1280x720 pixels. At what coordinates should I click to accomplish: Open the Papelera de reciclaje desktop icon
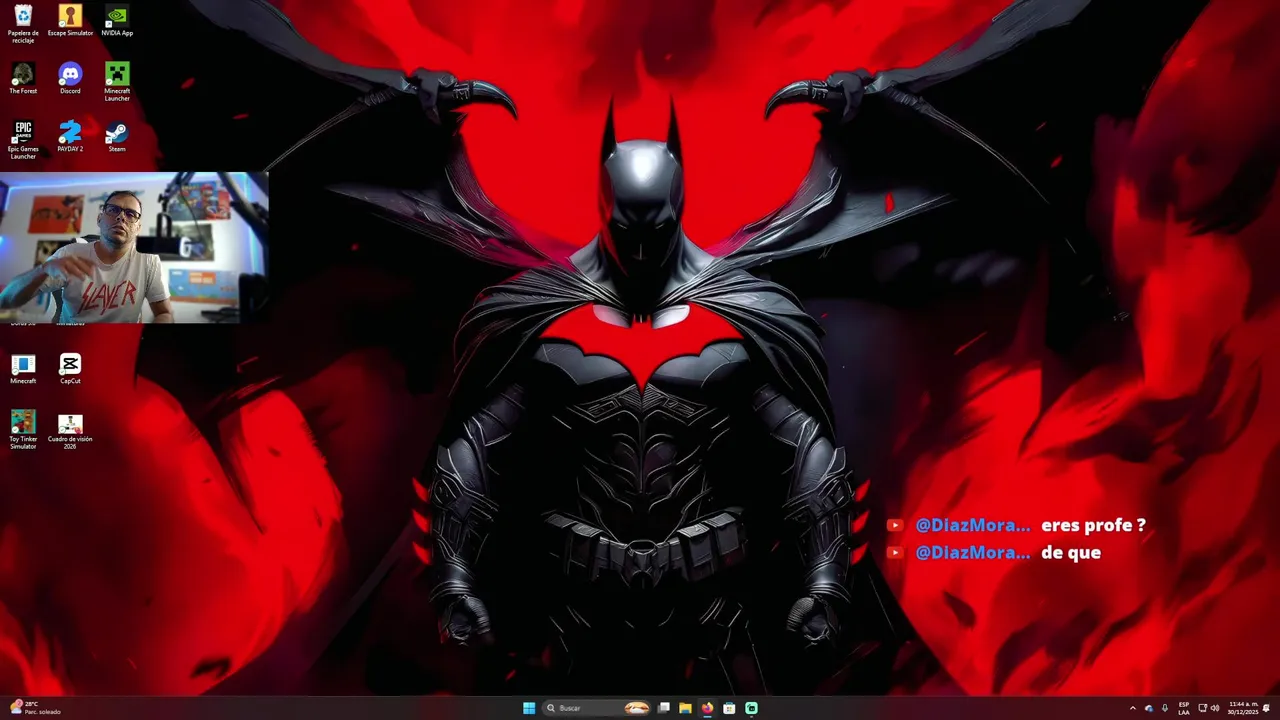23,24
